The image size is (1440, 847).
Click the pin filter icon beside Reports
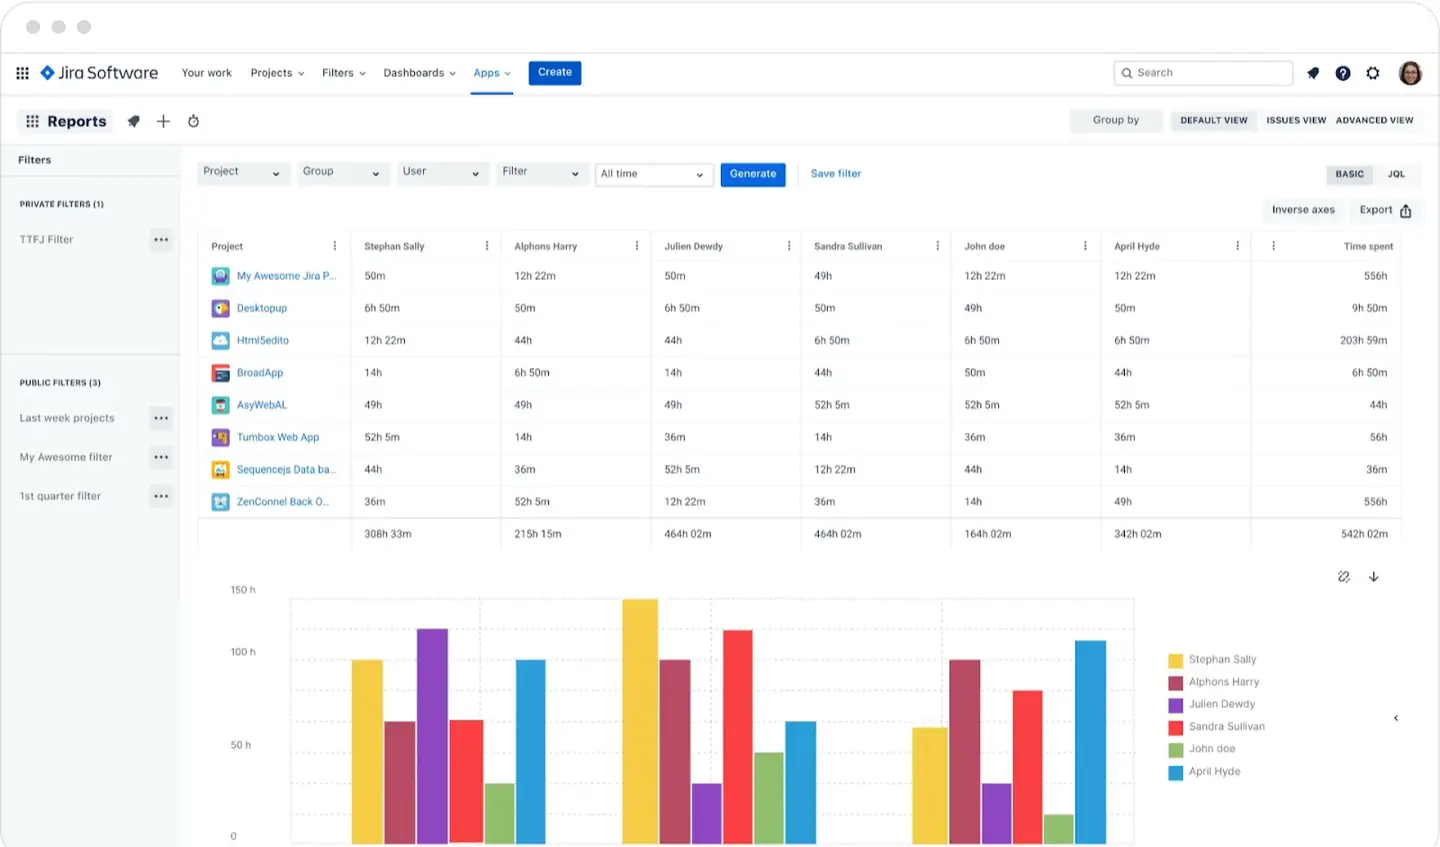click(133, 121)
